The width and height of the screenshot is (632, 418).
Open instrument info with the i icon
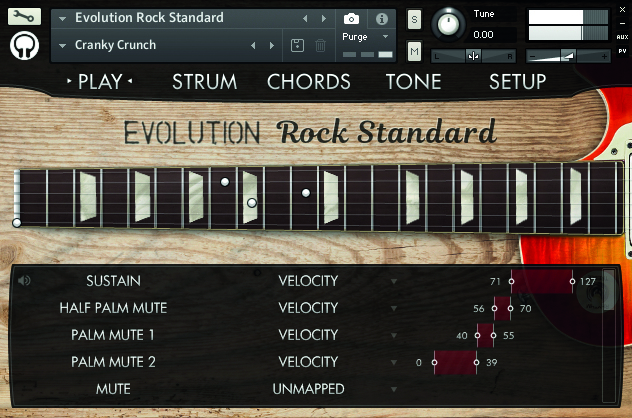click(382, 19)
